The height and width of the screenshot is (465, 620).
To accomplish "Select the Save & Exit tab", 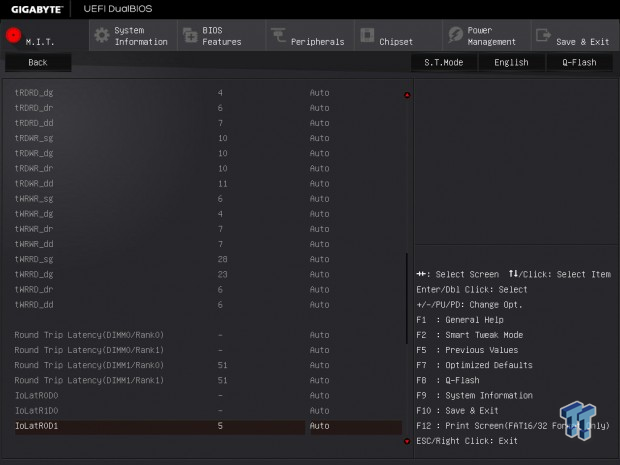I will pyautogui.click(x=575, y=35).
